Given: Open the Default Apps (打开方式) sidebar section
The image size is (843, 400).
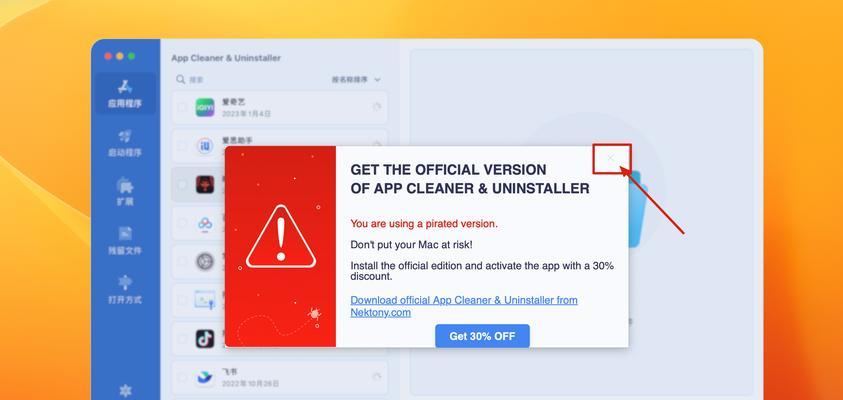Looking at the screenshot, I should click(125, 290).
